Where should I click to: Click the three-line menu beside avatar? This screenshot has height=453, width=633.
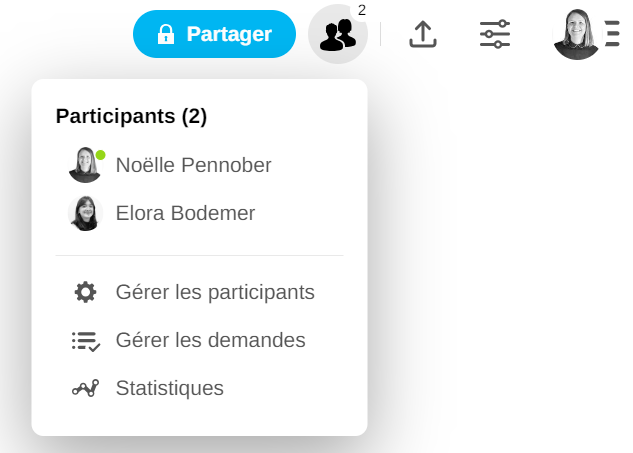(x=612, y=34)
